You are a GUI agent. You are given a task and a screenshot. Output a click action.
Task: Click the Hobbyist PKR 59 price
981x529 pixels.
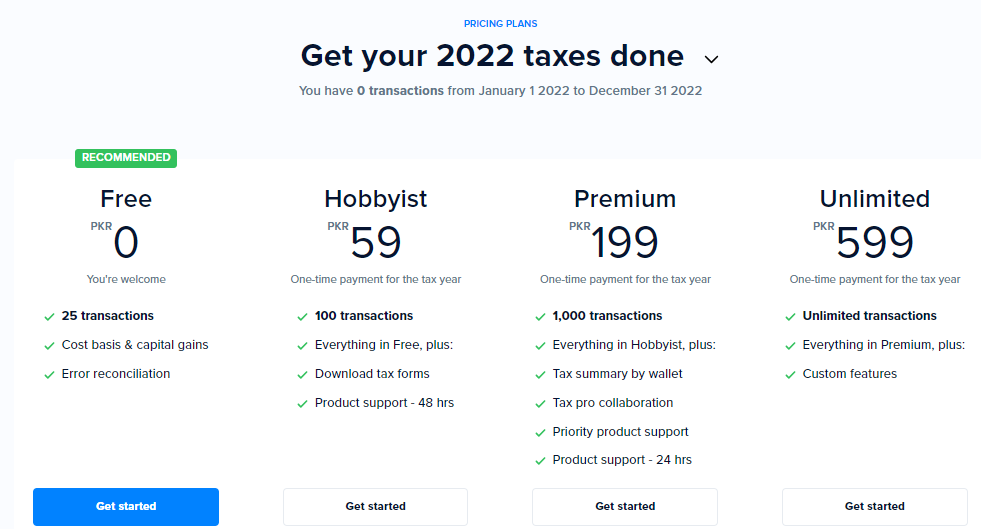tap(365, 240)
